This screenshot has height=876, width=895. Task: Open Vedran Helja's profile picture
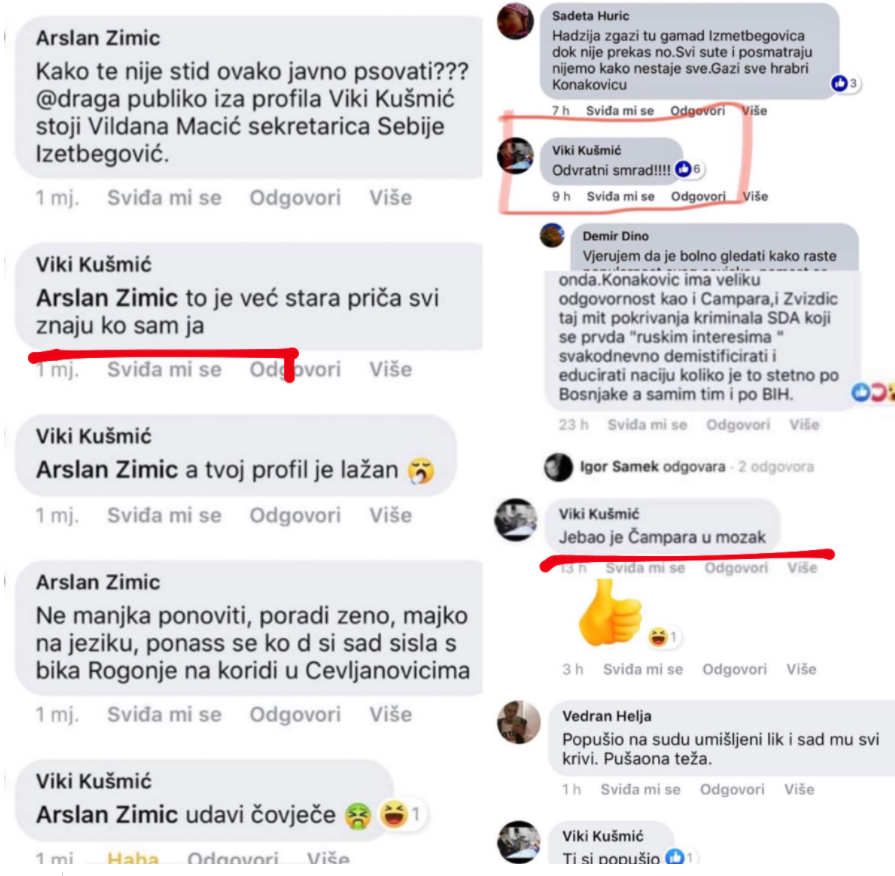(518, 722)
